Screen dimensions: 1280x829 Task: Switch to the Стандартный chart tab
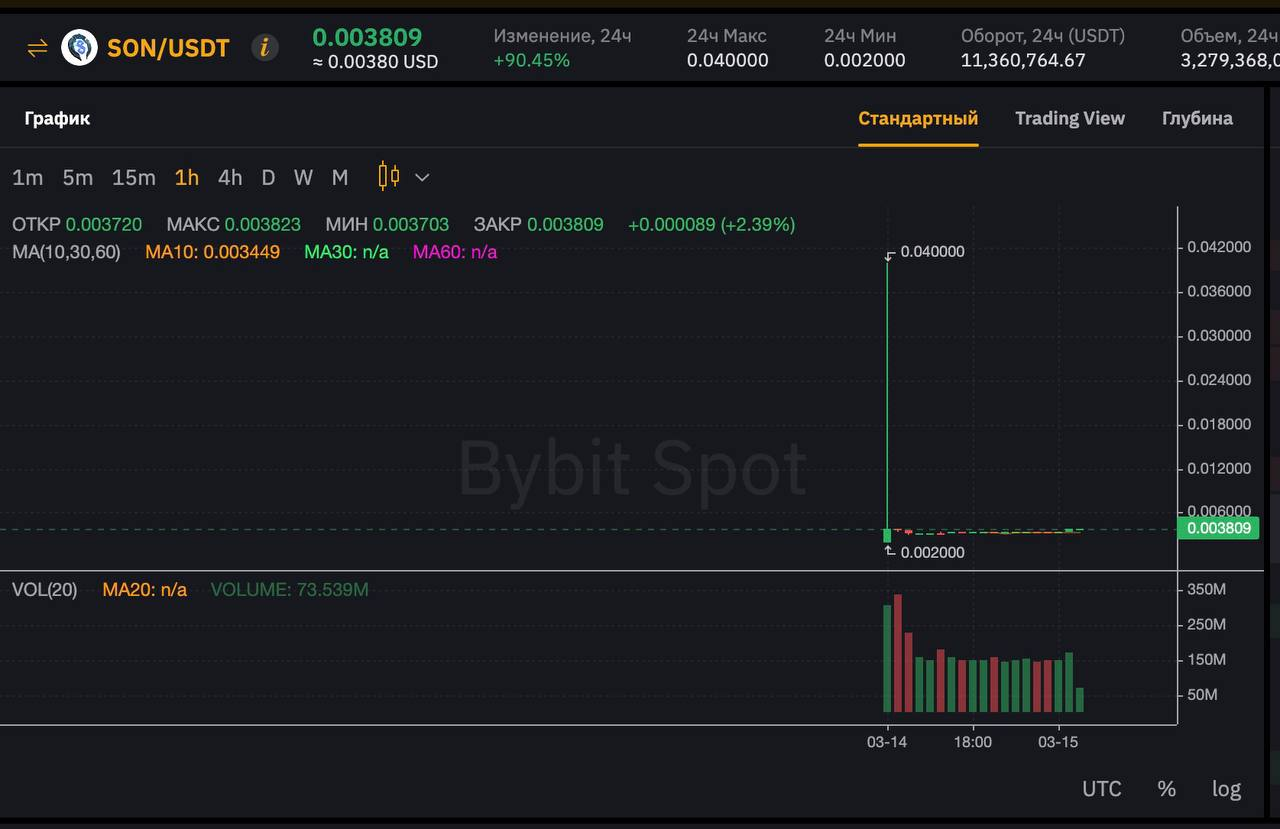pos(918,118)
